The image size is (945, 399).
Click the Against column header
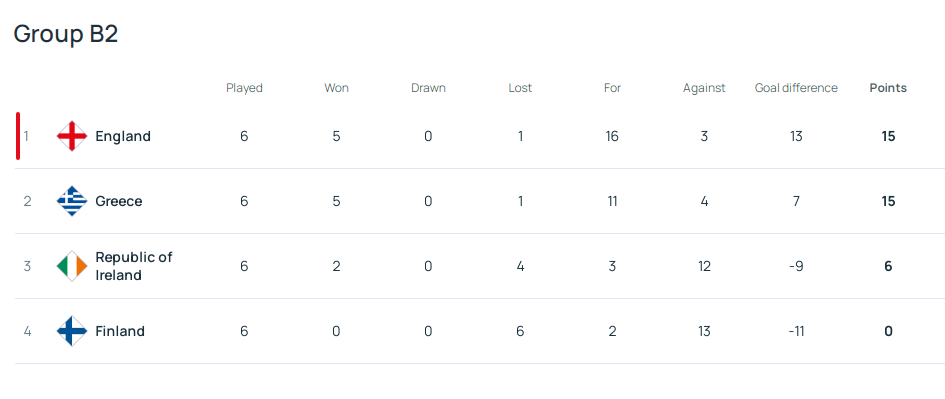click(x=704, y=88)
